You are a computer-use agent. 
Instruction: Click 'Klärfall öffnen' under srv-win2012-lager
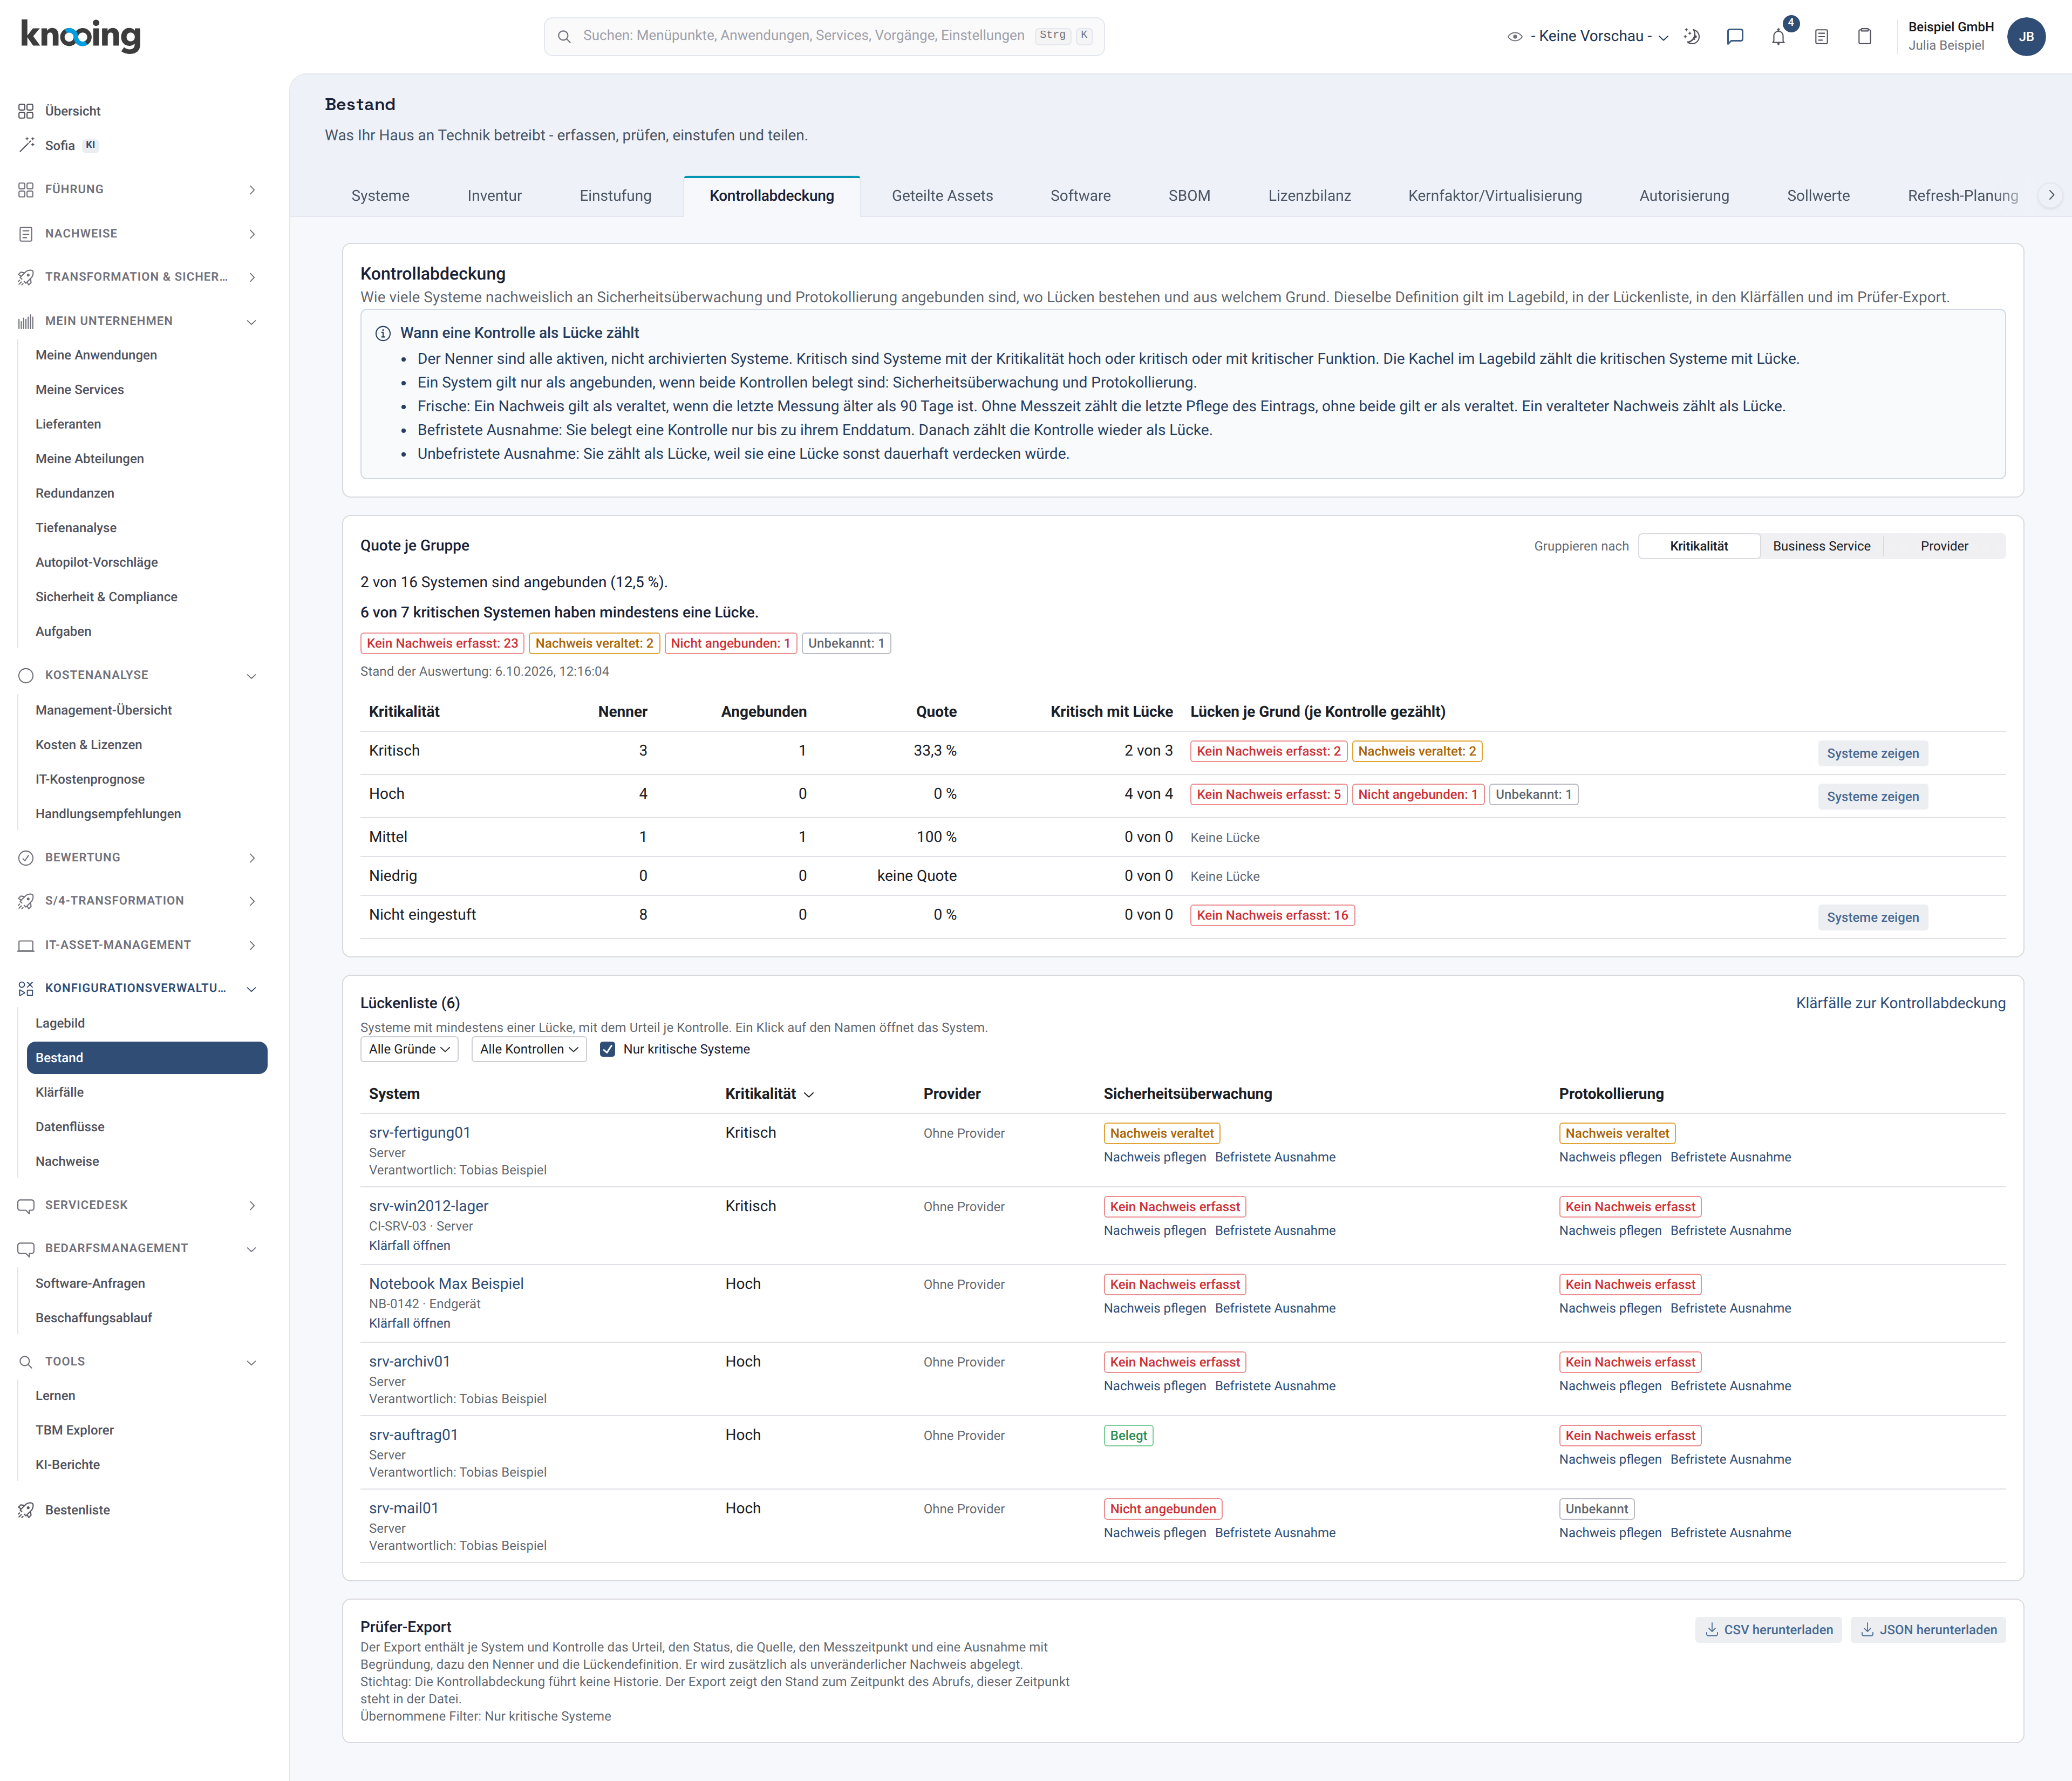click(409, 1246)
